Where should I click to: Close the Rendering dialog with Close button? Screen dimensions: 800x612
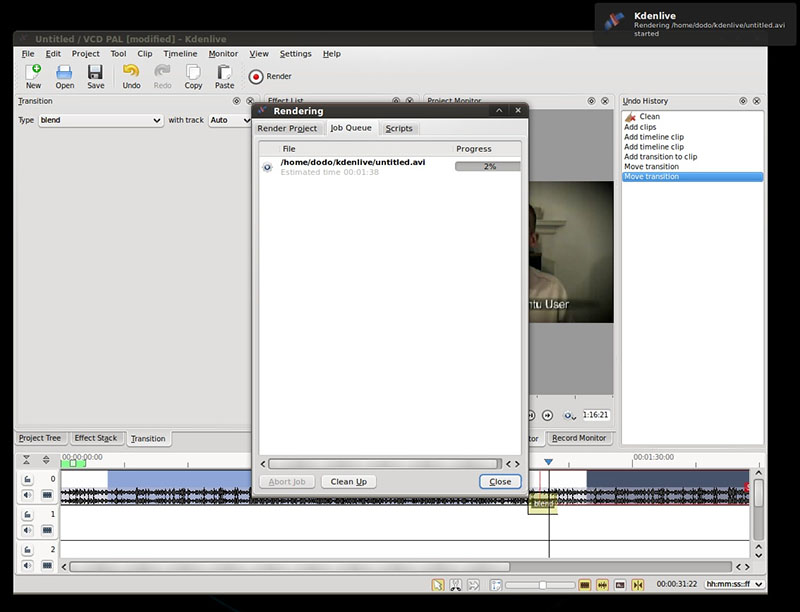500,481
